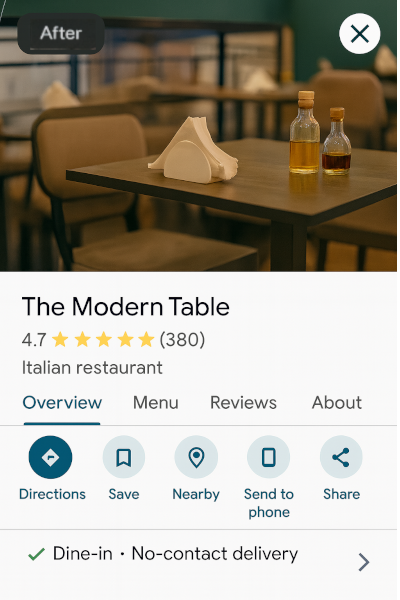Open the 380 reviews count link

[182, 339]
